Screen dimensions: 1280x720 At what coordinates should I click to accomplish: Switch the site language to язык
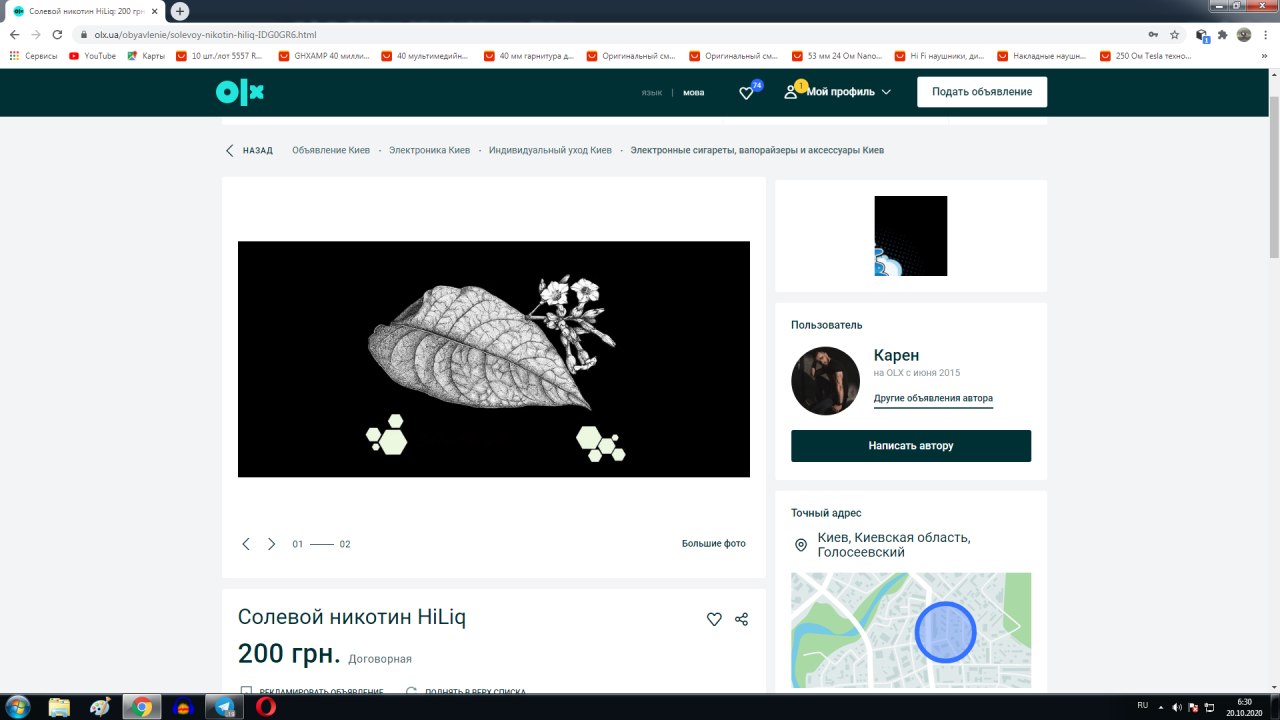[x=652, y=92]
